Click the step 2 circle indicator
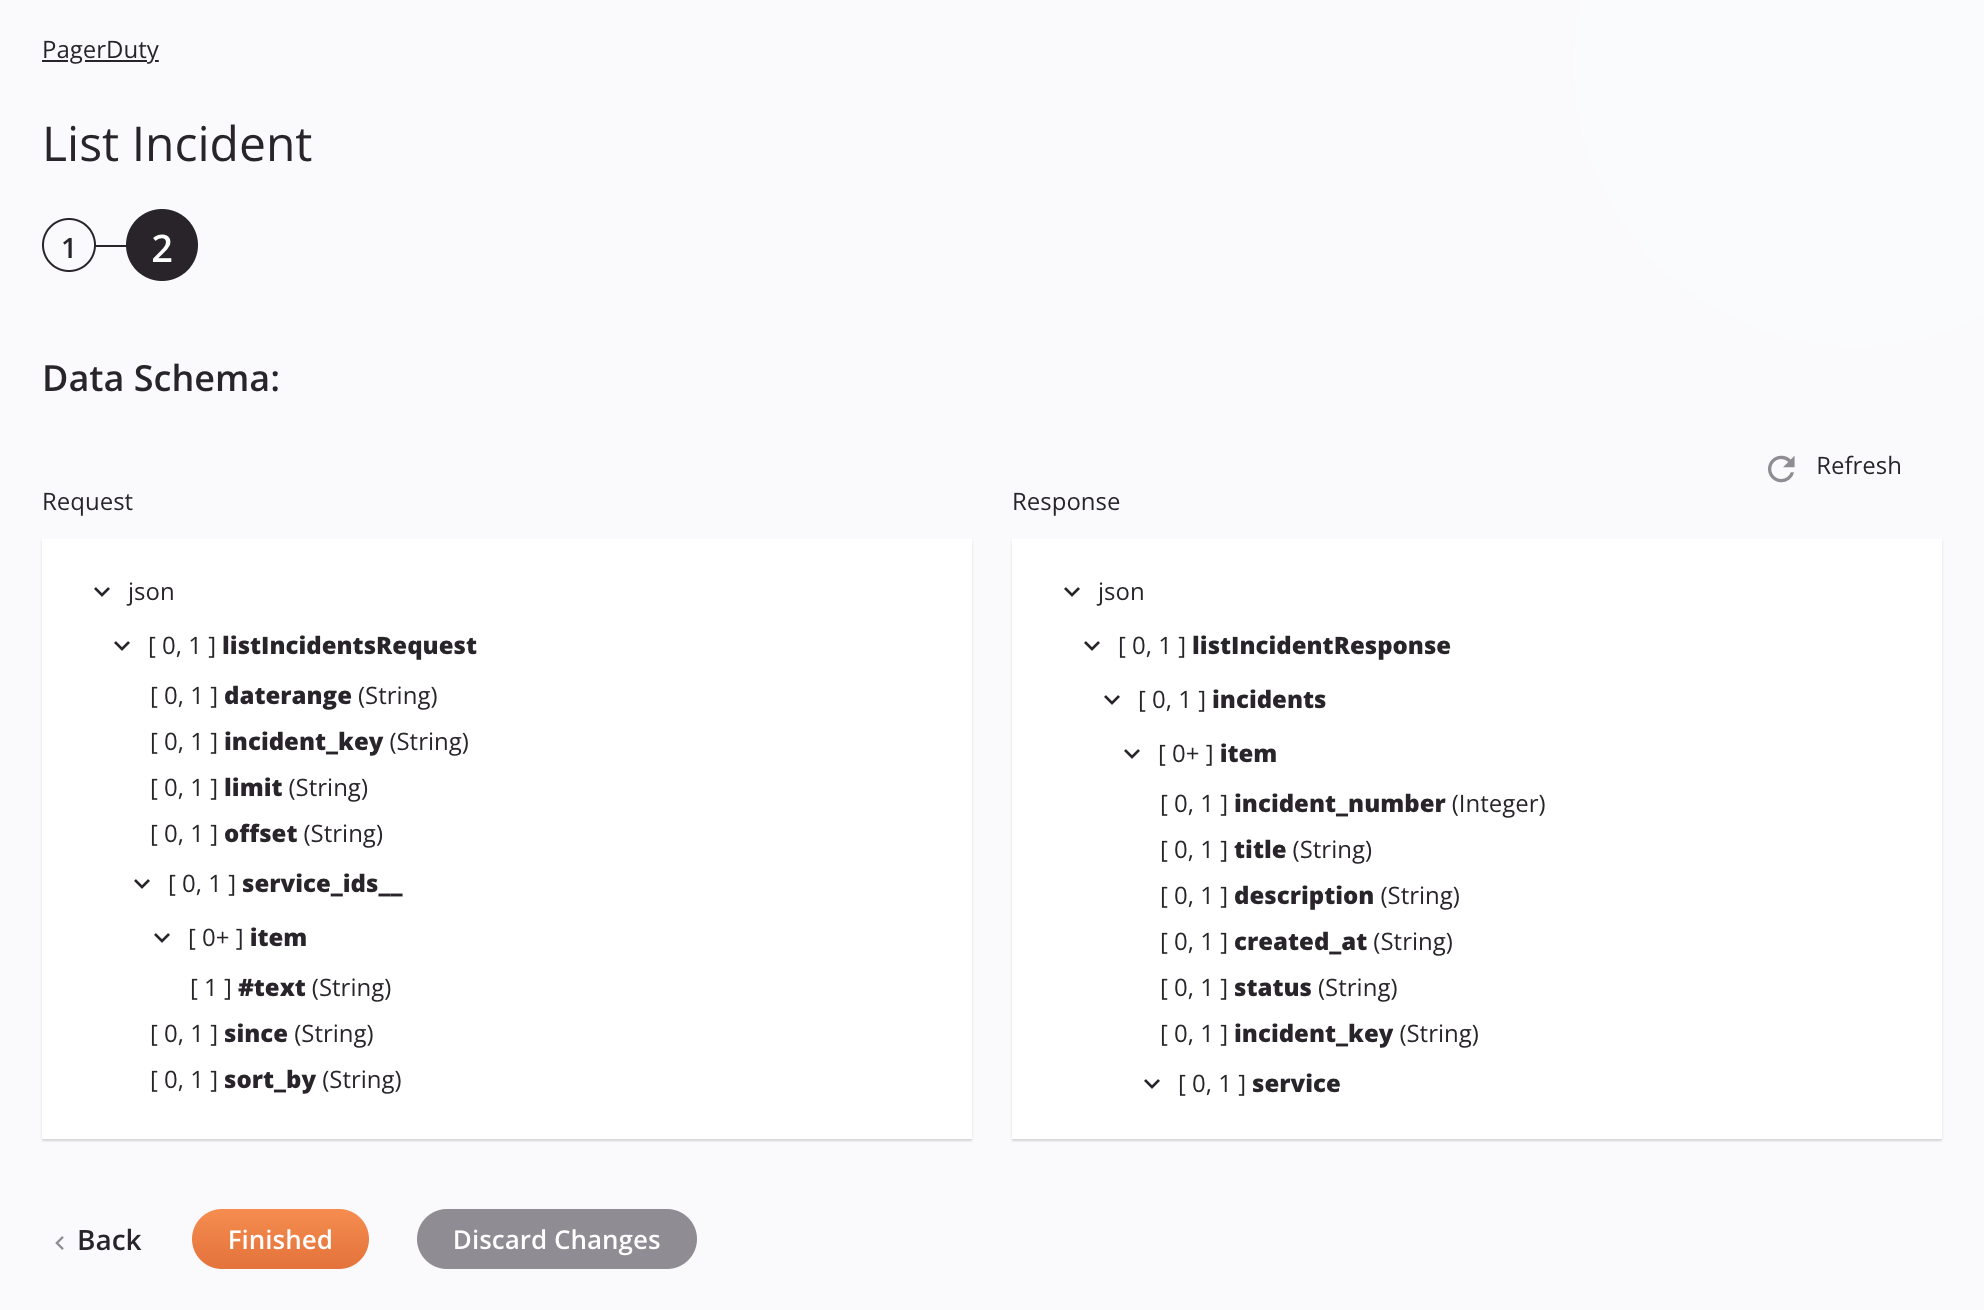The image size is (1984, 1310). click(161, 244)
